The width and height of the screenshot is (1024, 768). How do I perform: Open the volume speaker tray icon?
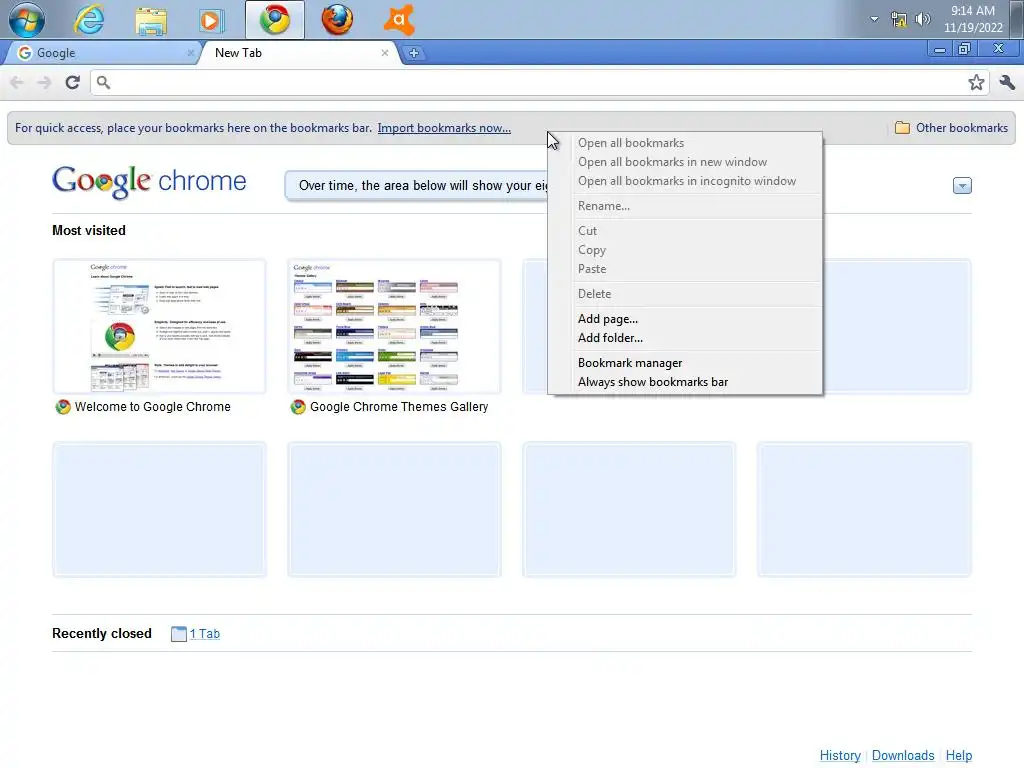tap(922, 19)
